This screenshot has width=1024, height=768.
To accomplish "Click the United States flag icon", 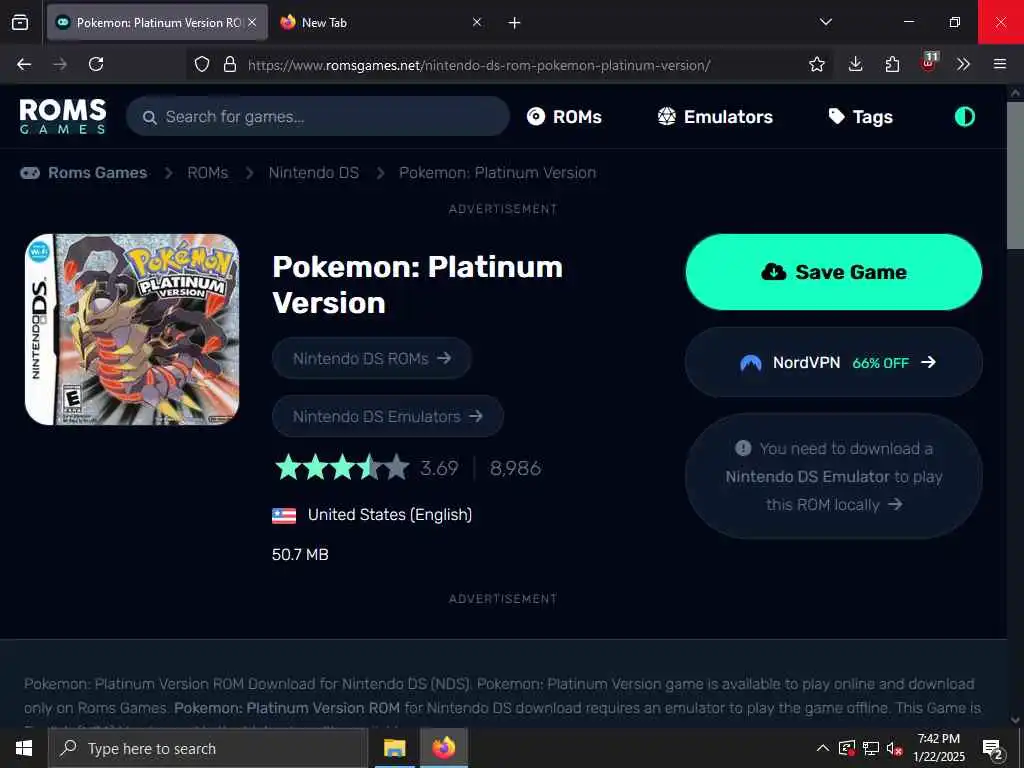I will [x=284, y=515].
